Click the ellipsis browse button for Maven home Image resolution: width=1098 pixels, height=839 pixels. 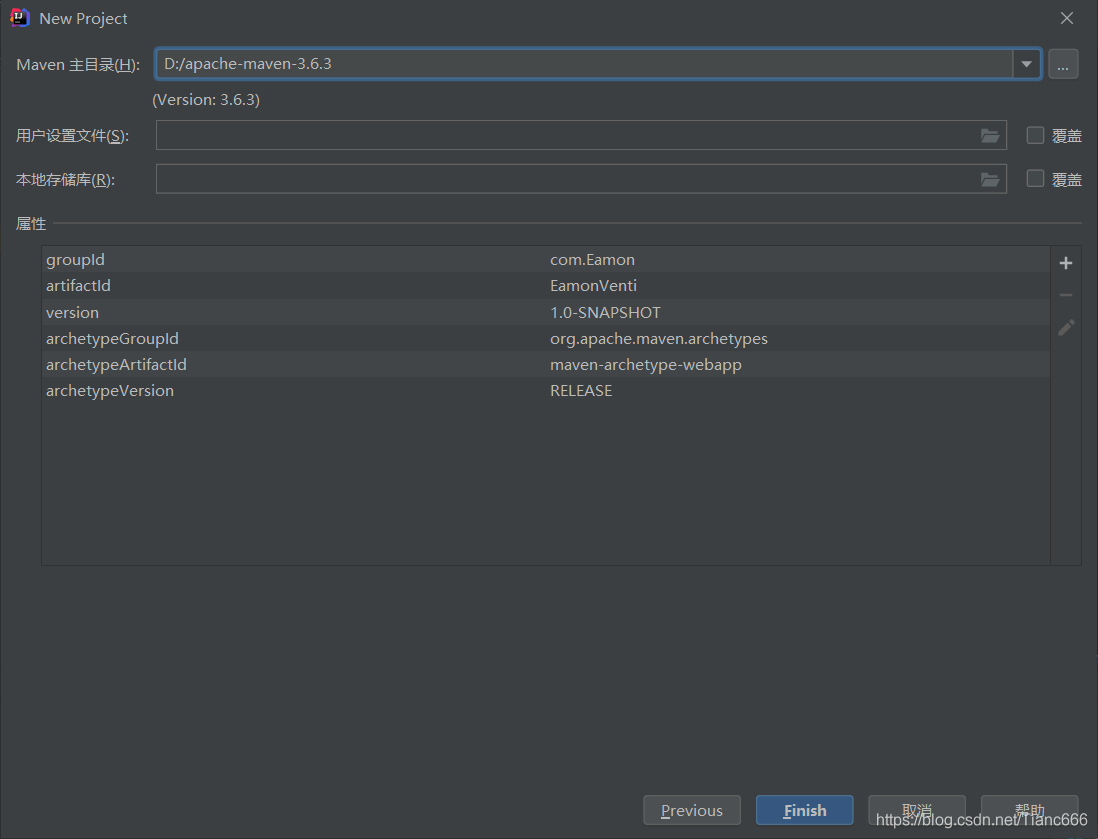click(1063, 64)
